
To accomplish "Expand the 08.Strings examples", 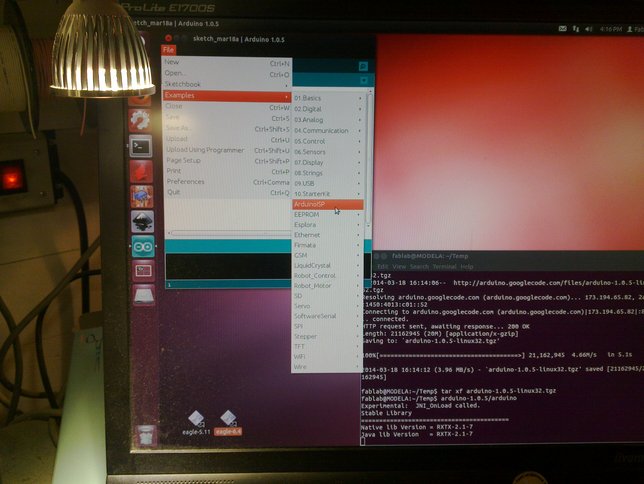I will pos(328,173).
